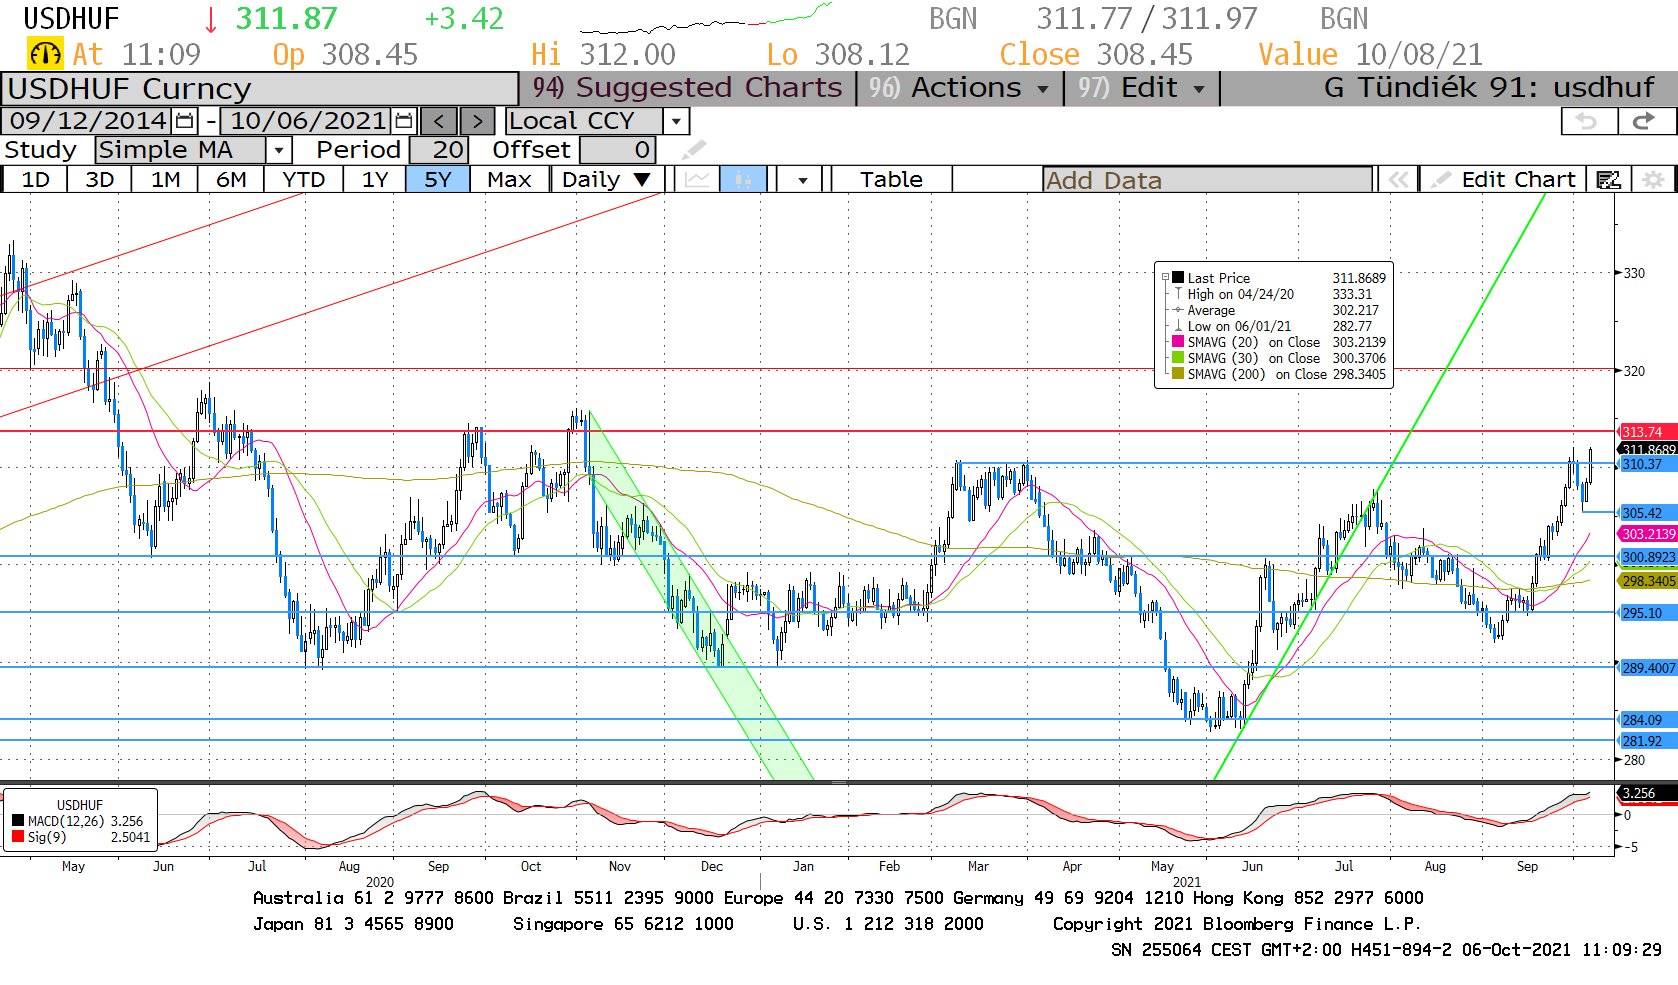Click the Edit Chart button

(x=1503, y=180)
